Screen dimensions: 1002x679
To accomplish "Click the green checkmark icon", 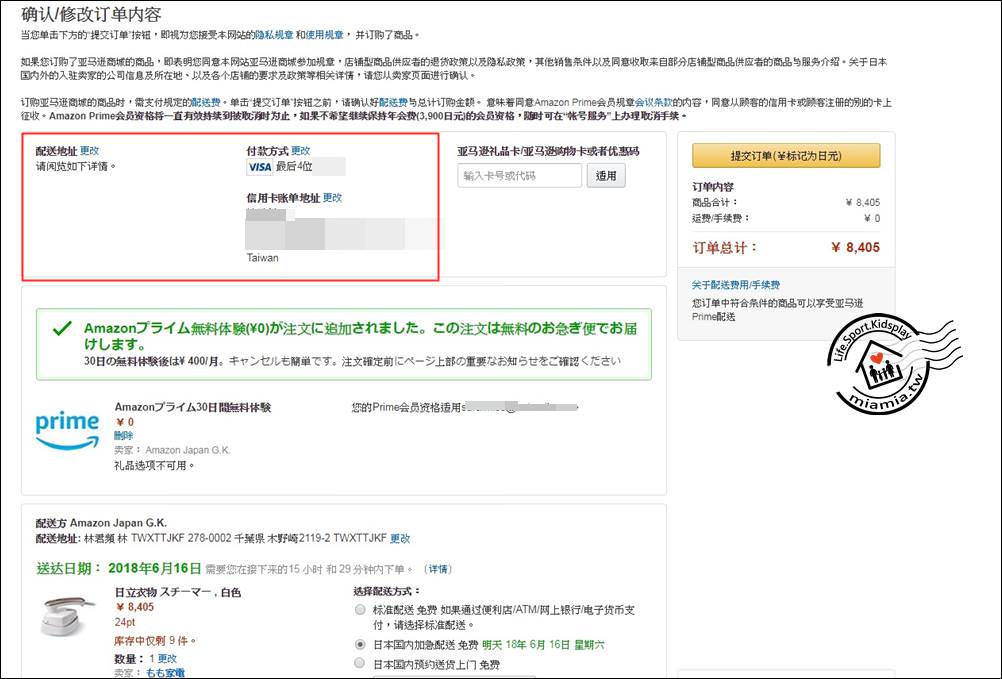I will point(62,328).
